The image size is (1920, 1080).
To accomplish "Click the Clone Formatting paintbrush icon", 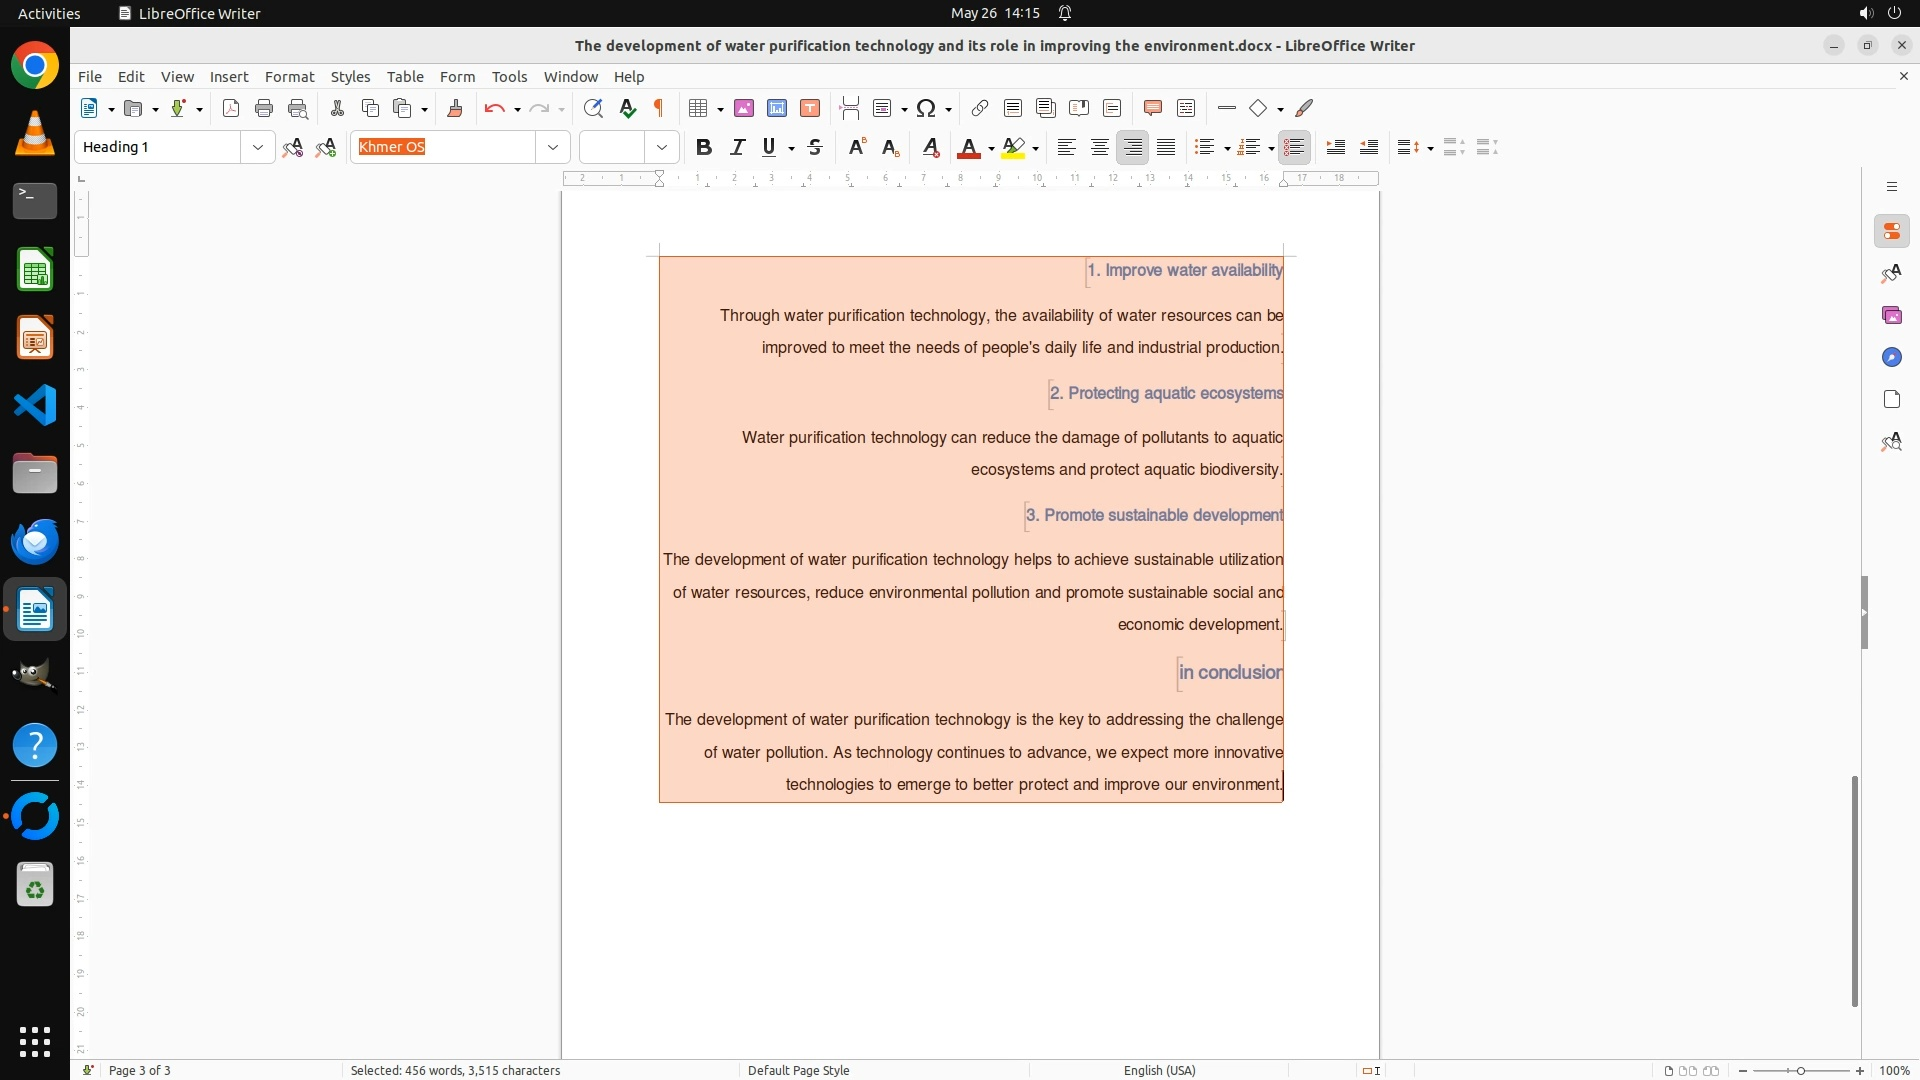I will [455, 108].
